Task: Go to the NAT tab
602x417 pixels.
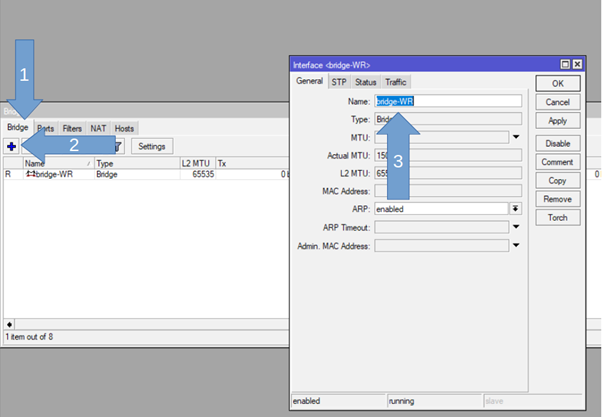Action: click(99, 128)
